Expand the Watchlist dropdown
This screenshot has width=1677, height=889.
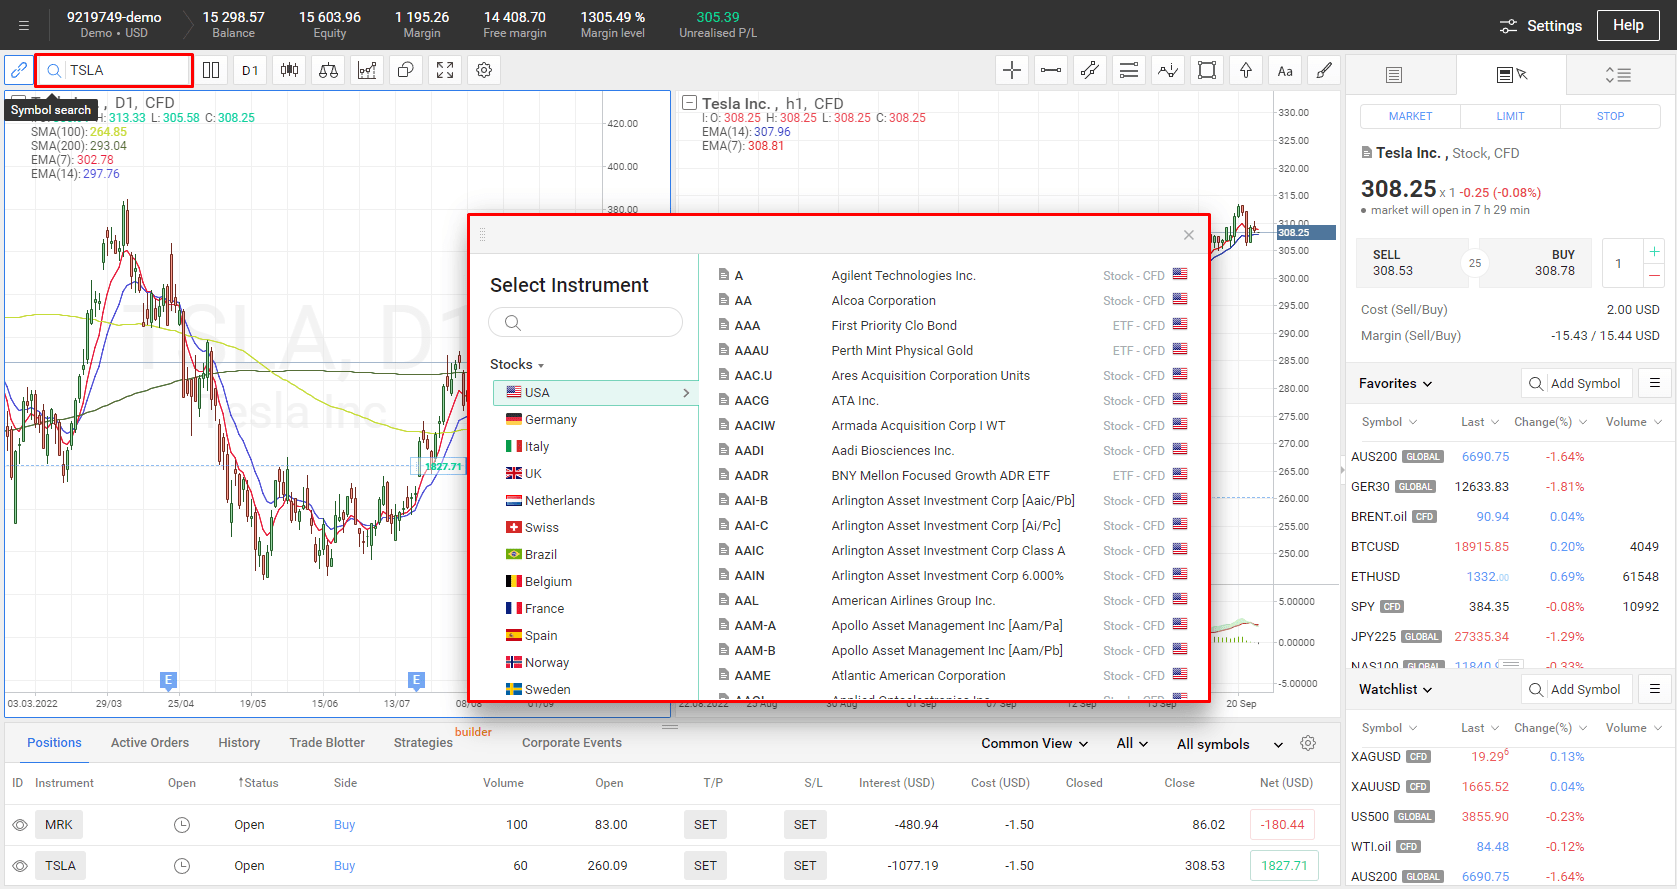[1395, 689]
